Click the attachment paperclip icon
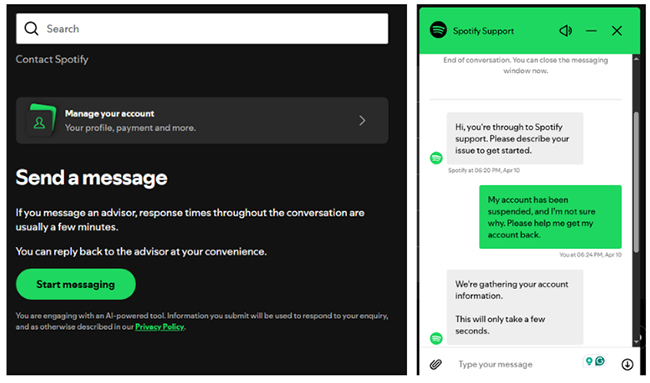 click(436, 364)
